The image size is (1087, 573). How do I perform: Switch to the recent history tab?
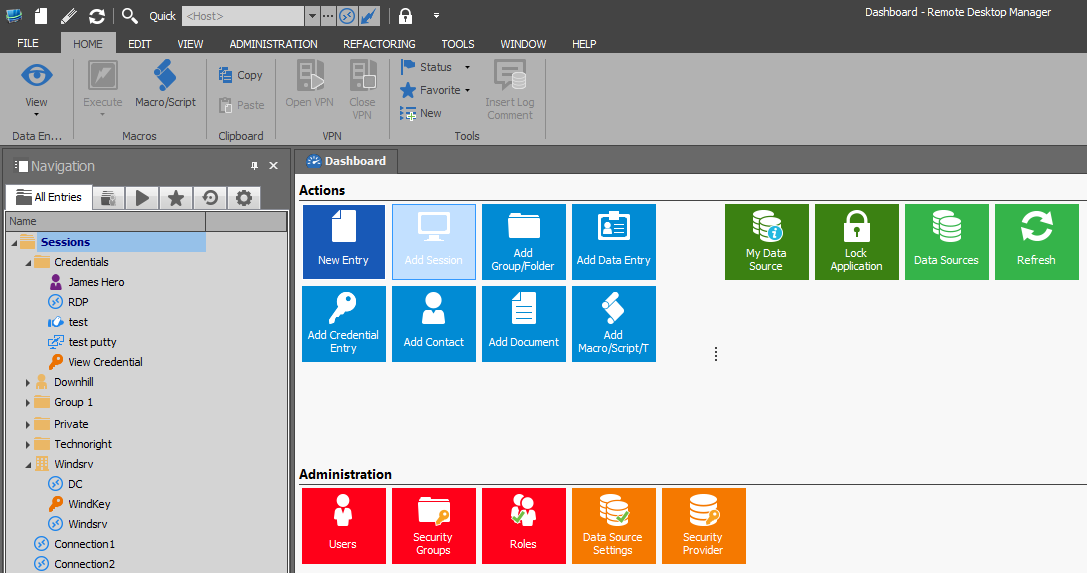[210, 198]
